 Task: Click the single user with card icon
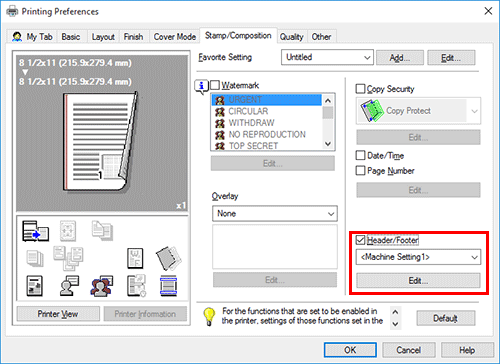[69, 286]
